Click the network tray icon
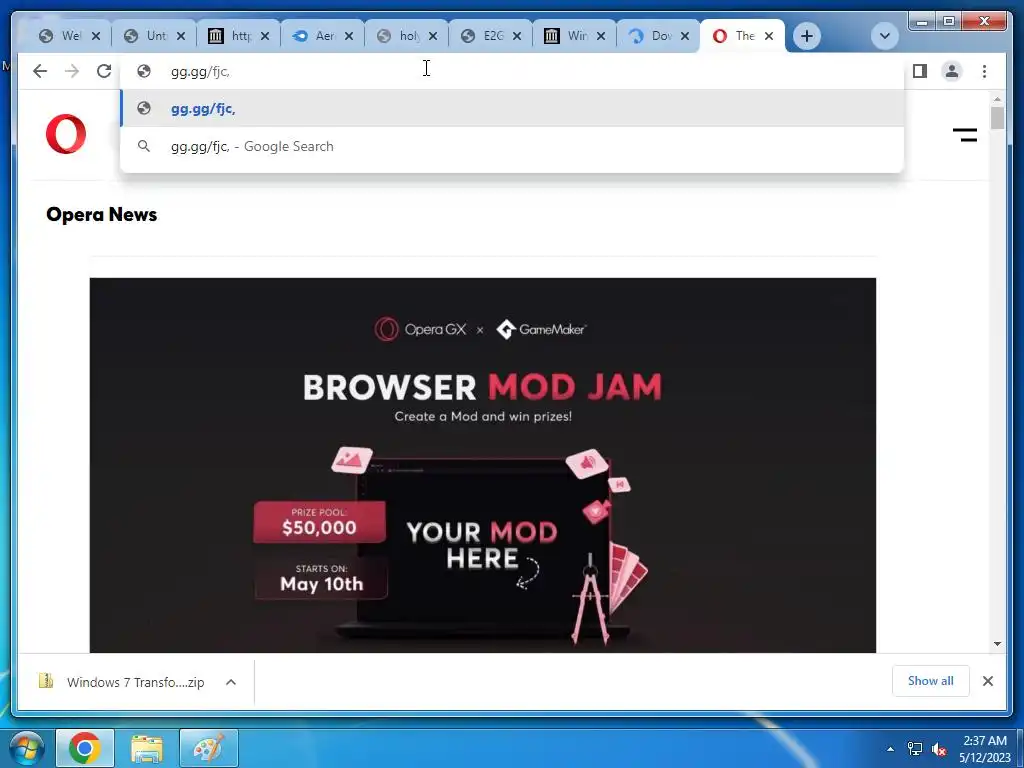 tap(915, 749)
